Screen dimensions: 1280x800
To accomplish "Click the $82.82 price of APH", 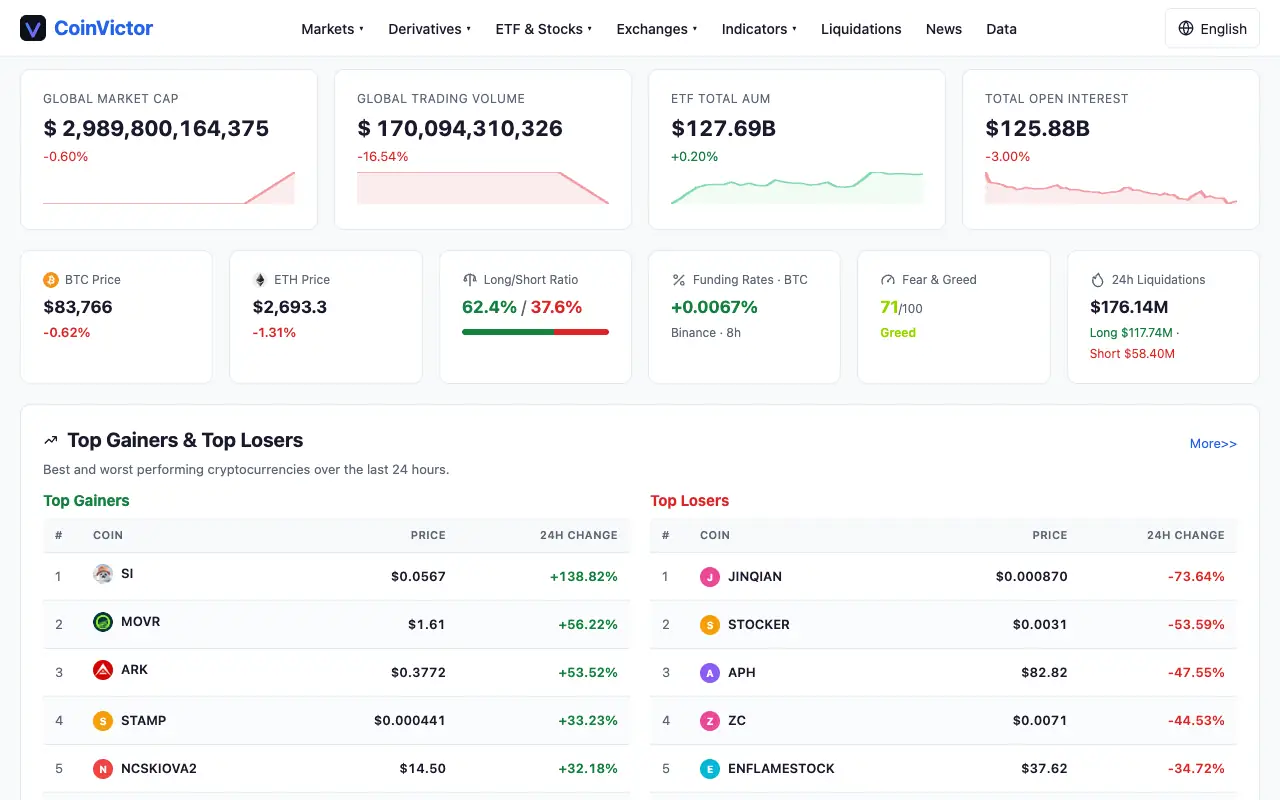I will tap(1045, 673).
